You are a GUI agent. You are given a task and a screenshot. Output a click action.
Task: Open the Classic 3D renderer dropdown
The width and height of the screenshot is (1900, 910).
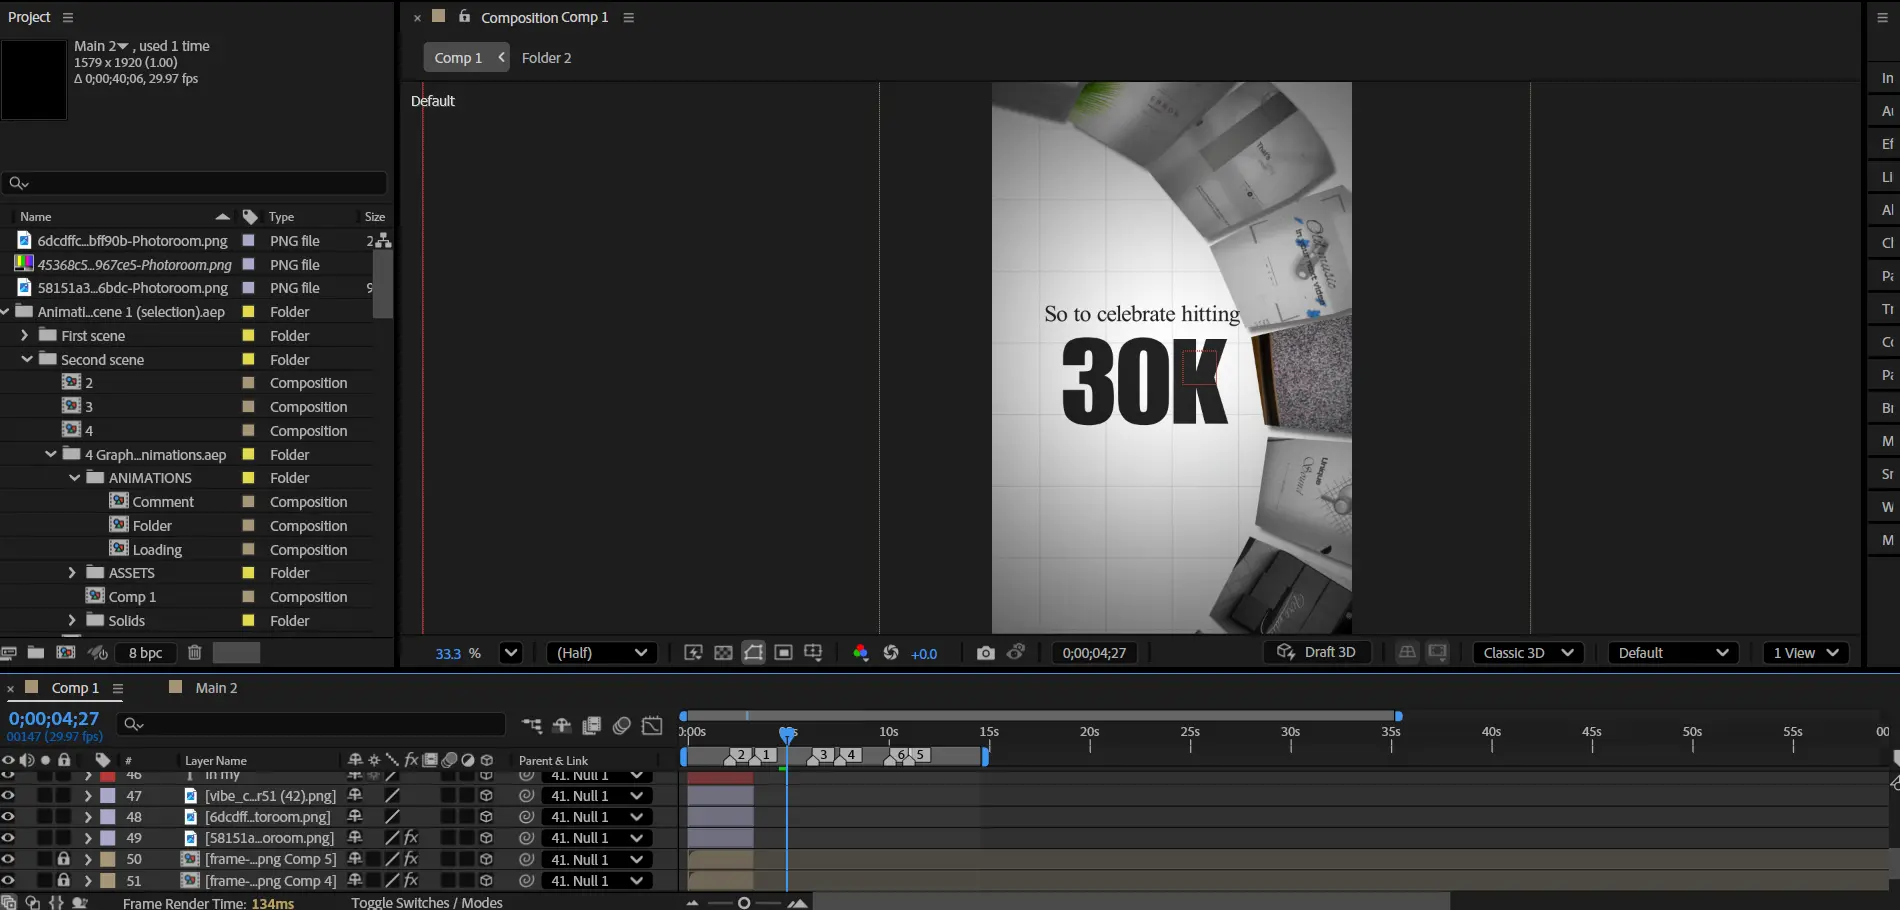(x=1527, y=653)
